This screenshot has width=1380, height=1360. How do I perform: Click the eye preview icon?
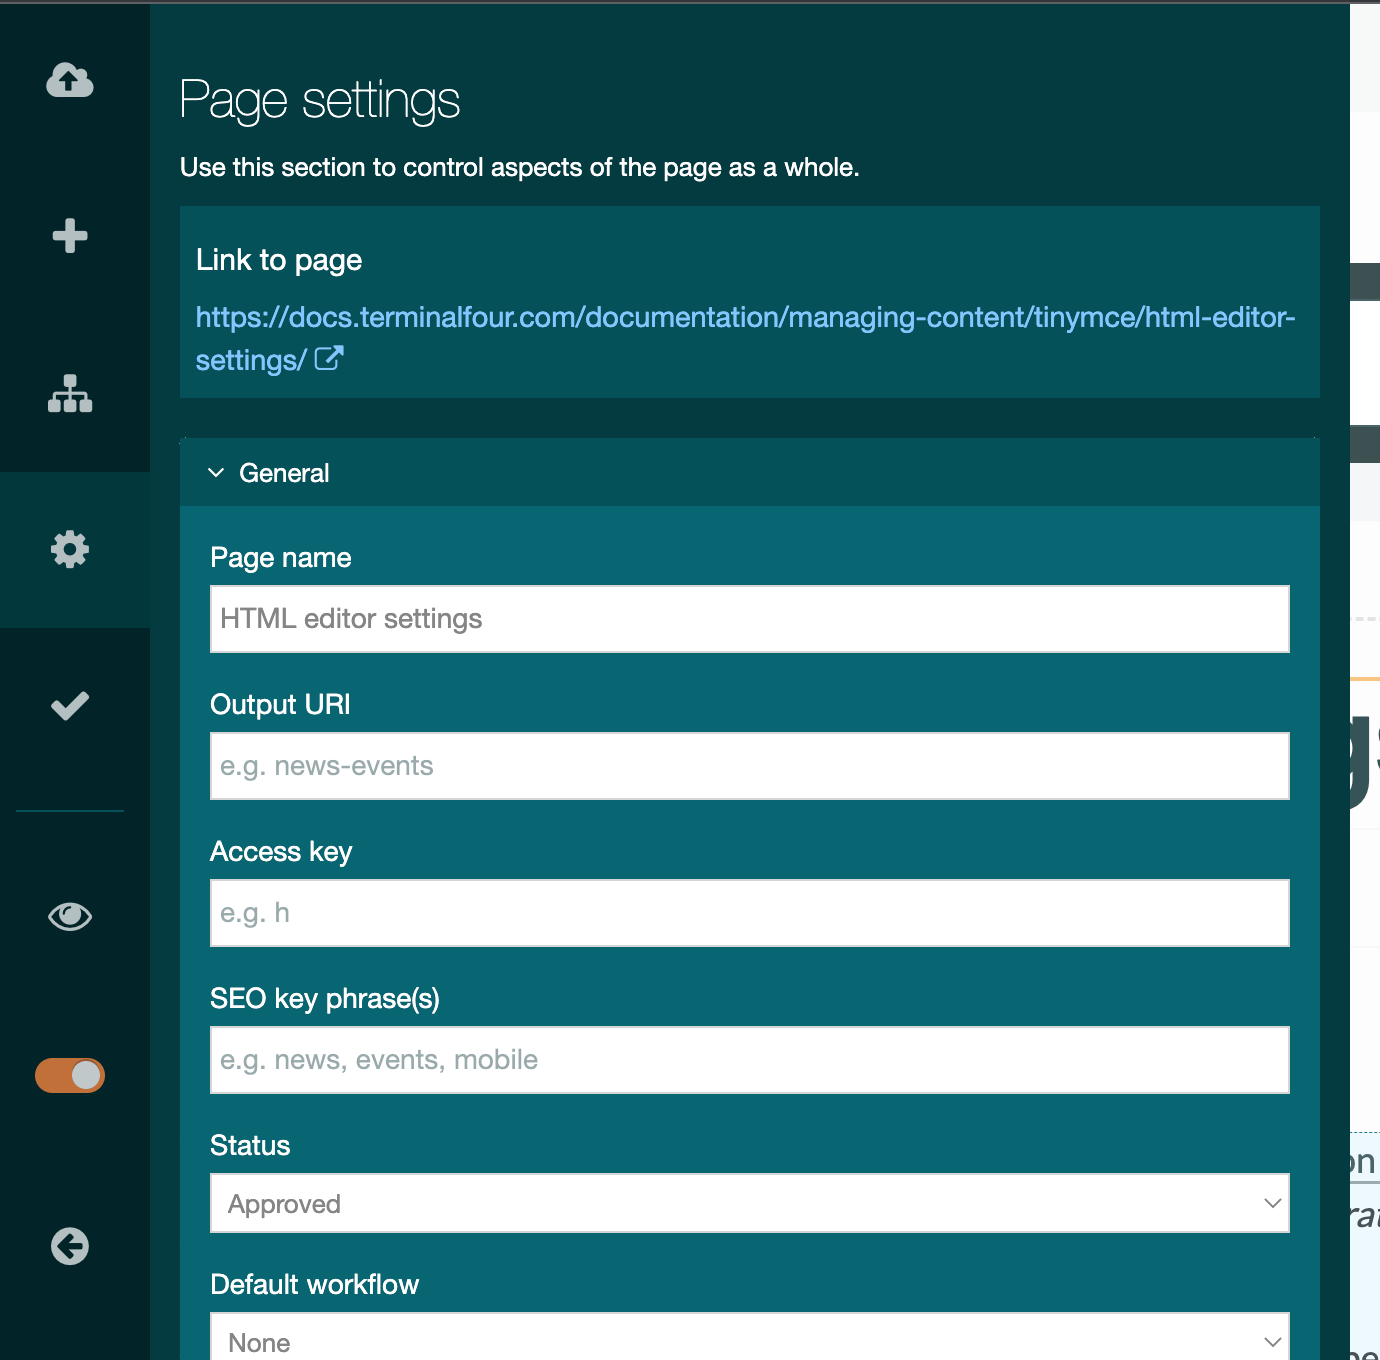click(x=70, y=916)
